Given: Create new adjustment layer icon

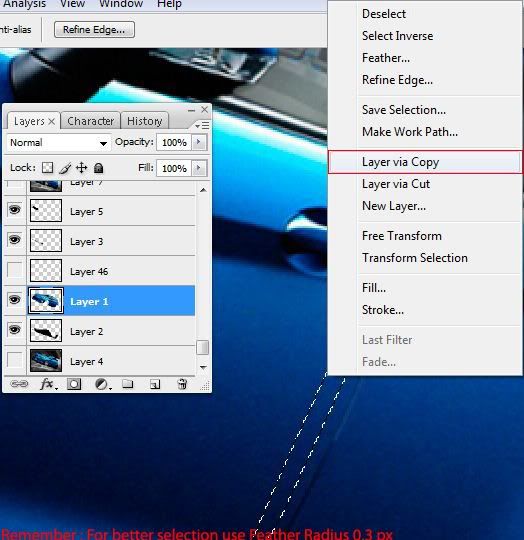Looking at the screenshot, I should (102, 384).
